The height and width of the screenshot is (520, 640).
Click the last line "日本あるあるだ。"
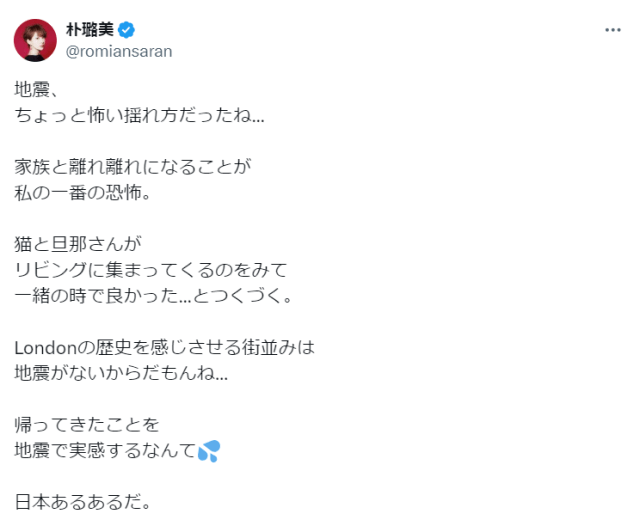(83, 502)
